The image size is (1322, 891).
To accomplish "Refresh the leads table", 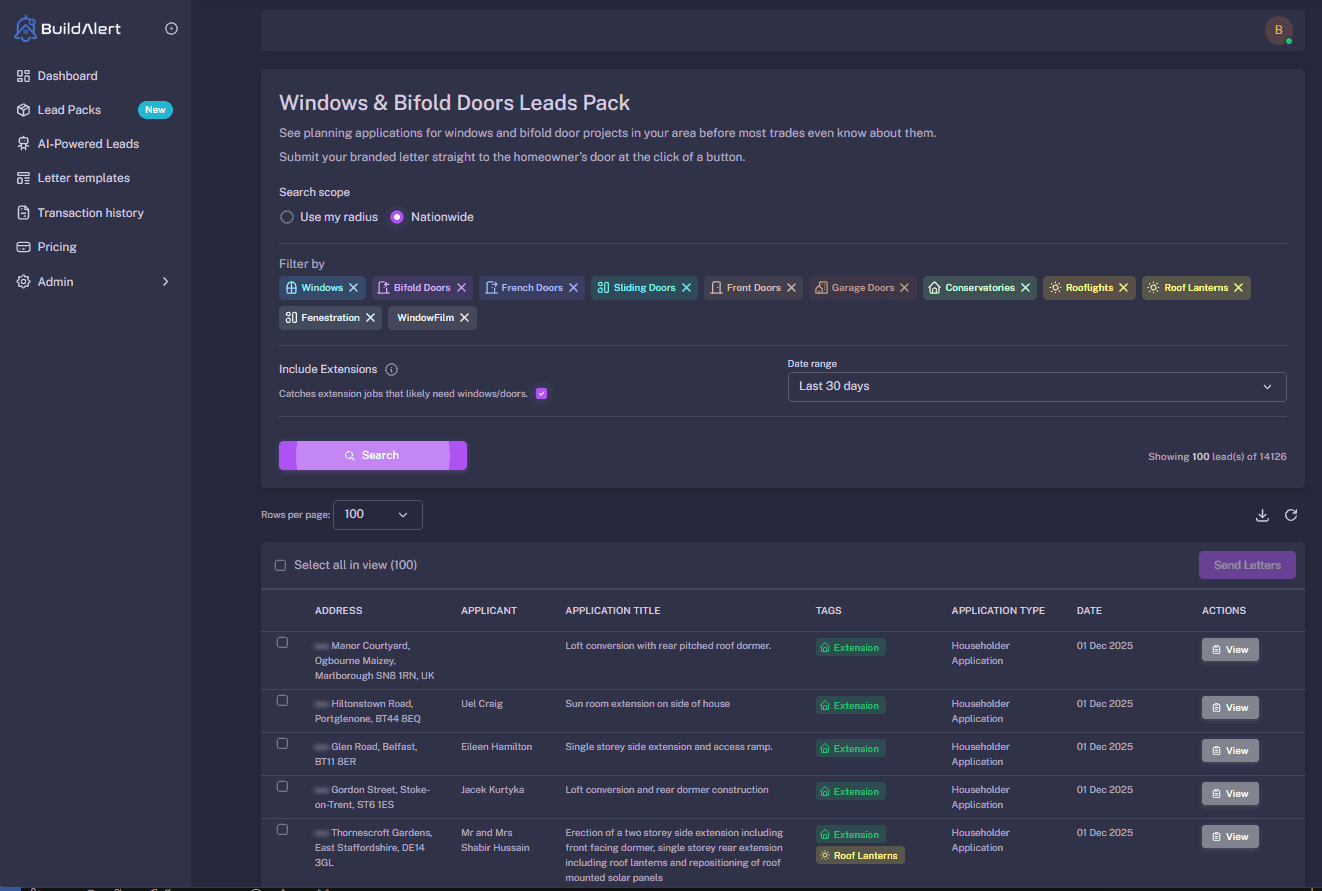I will coord(1291,514).
